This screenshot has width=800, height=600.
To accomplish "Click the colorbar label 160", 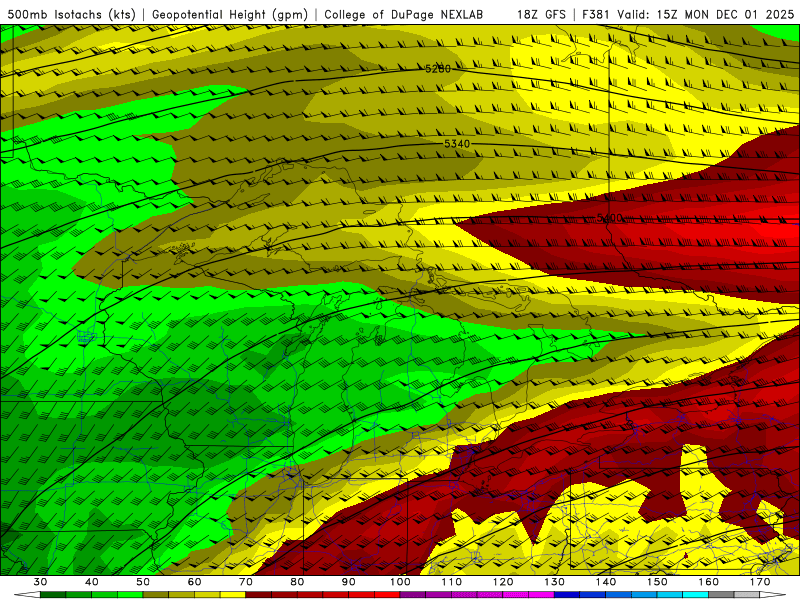I will pyautogui.click(x=709, y=582).
